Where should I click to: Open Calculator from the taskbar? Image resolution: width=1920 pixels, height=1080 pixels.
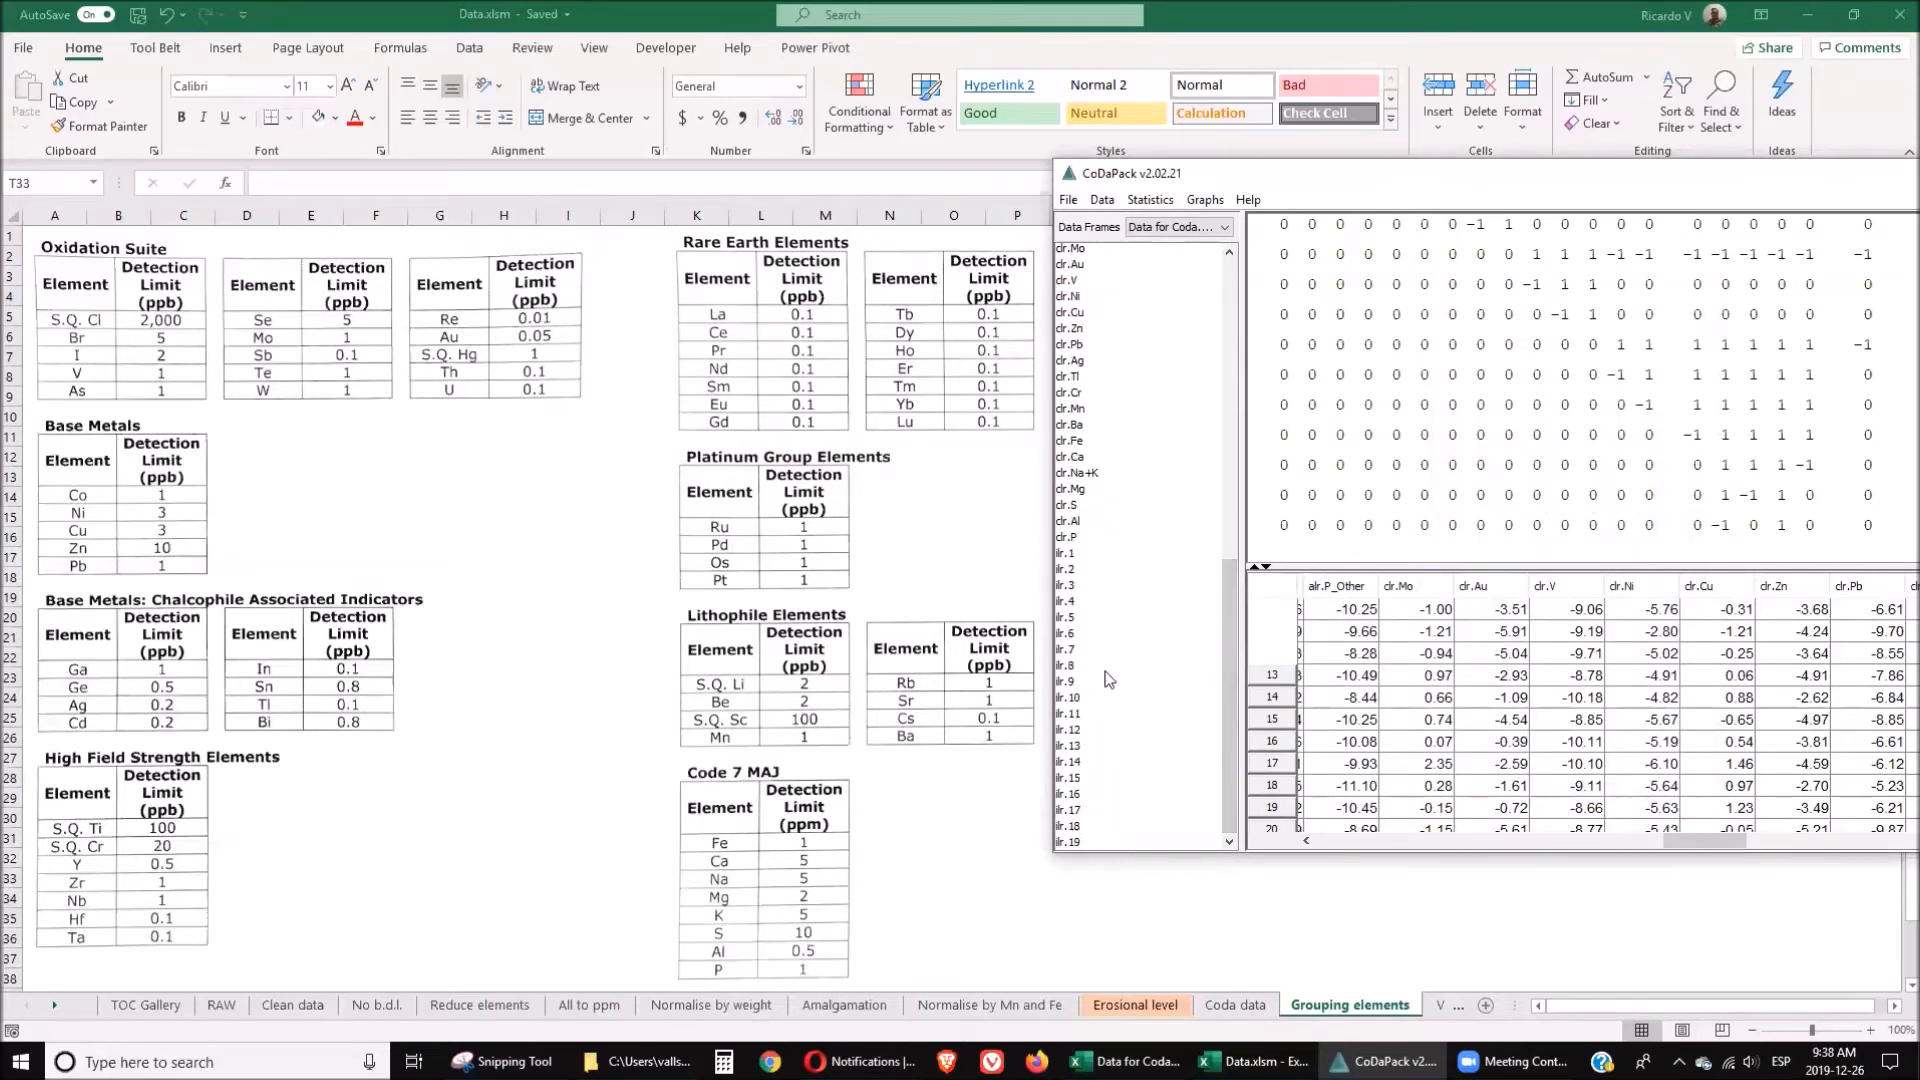[x=724, y=1061]
